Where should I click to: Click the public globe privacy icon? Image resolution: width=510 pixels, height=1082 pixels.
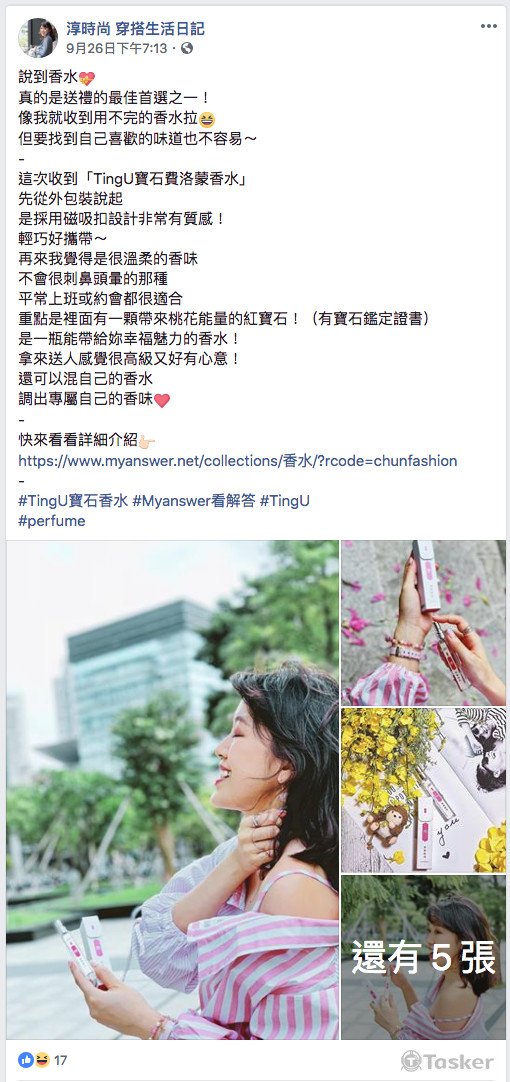coord(187,48)
